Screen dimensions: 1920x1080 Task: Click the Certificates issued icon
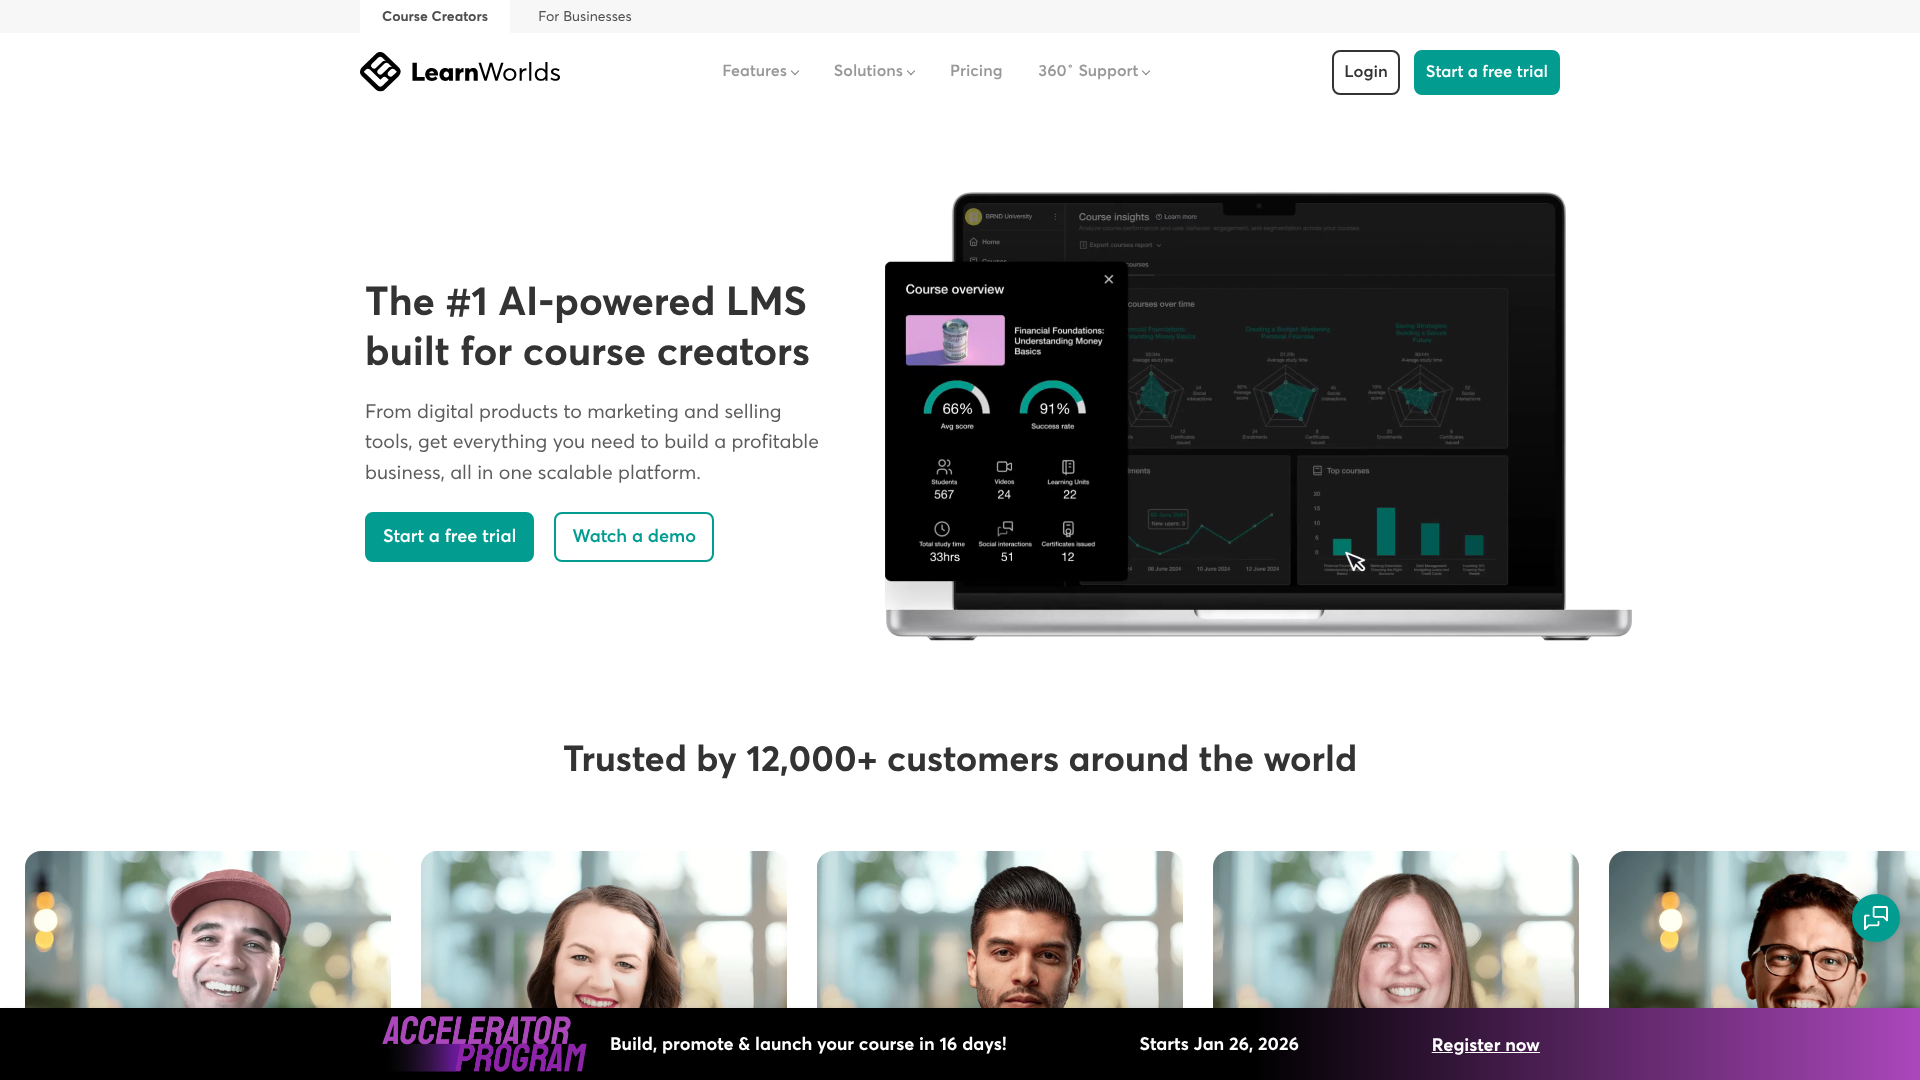point(1068,529)
